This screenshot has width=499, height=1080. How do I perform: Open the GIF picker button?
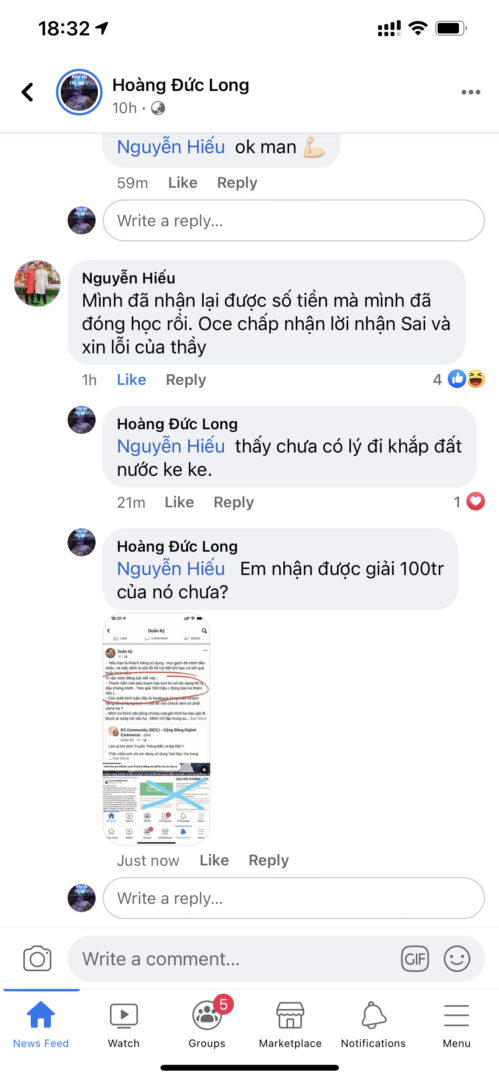[415, 959]
